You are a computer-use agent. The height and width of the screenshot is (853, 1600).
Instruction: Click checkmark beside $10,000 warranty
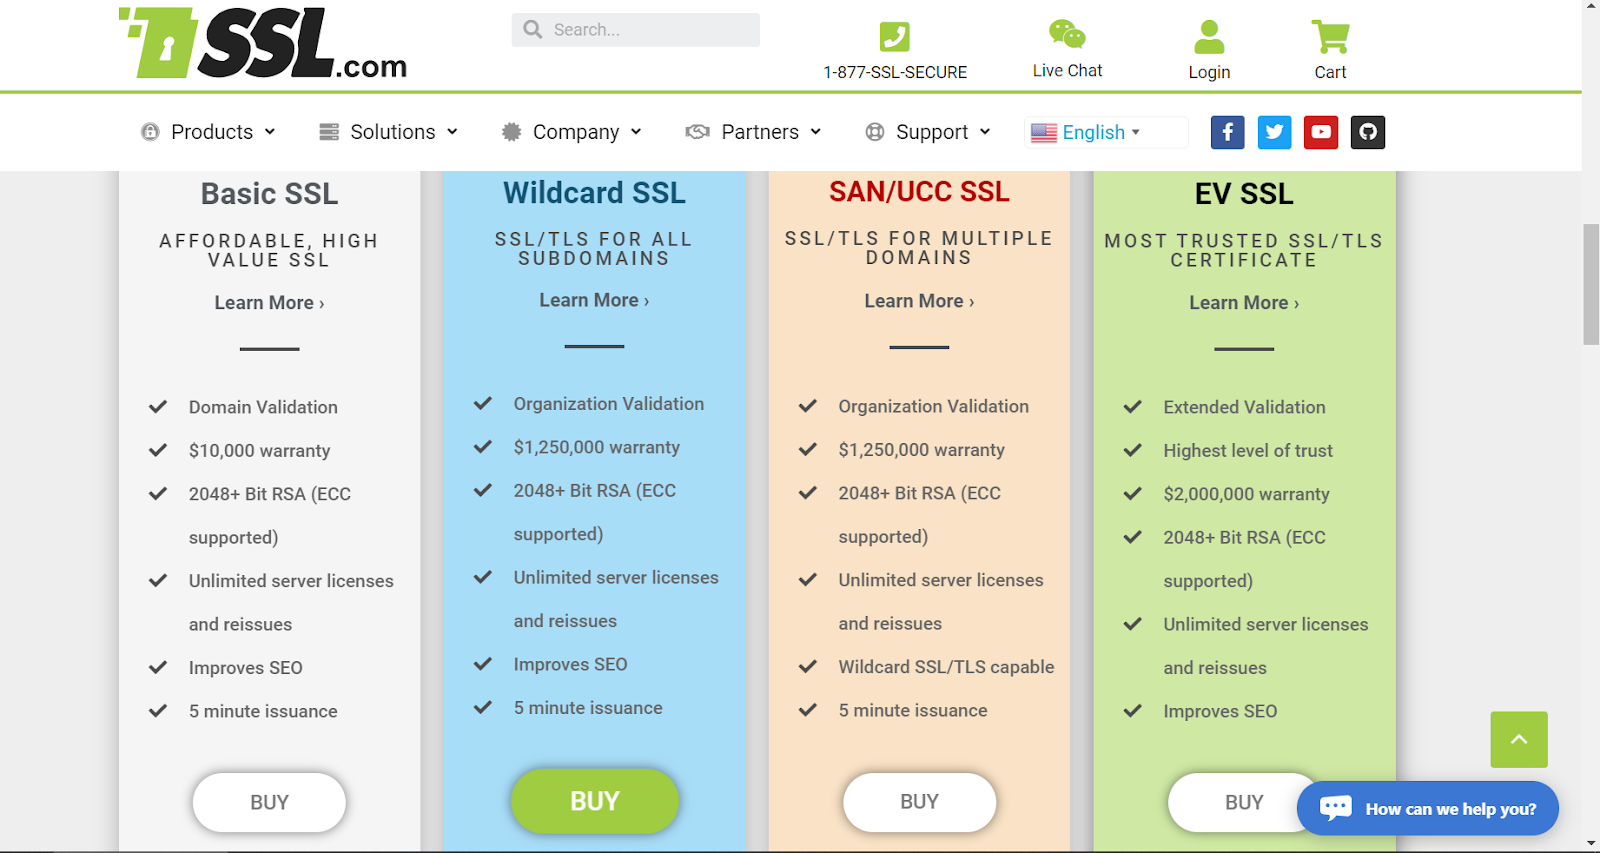(158, 450)
